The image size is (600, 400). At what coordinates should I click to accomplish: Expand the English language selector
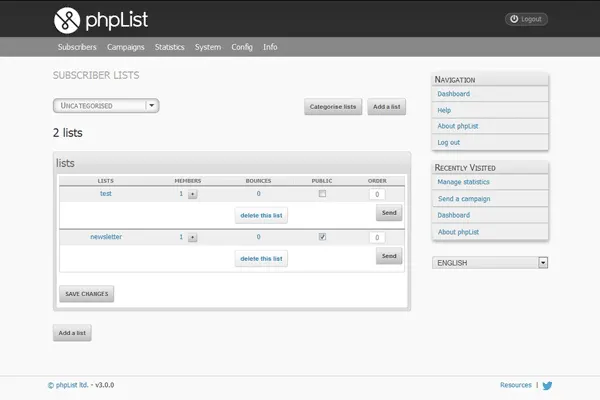[490, 262]
